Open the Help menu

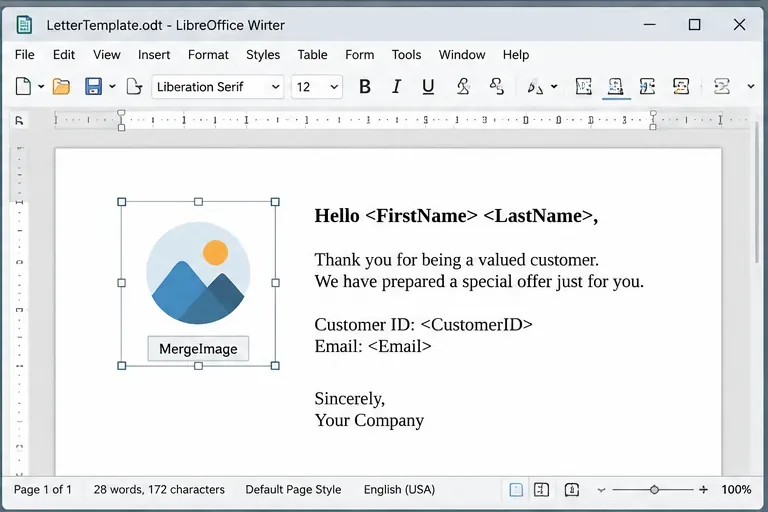point(516,54)
